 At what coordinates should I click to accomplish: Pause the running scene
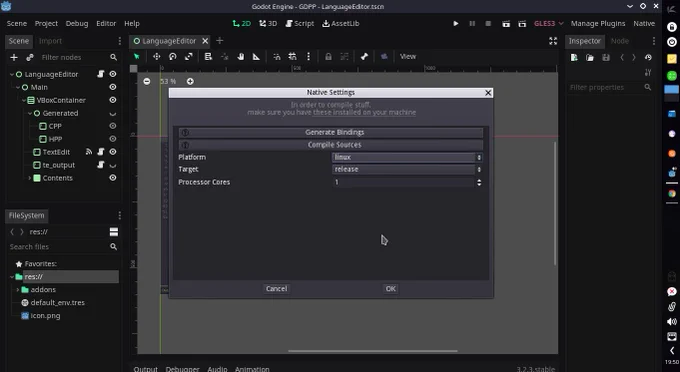tap(472, 23)
